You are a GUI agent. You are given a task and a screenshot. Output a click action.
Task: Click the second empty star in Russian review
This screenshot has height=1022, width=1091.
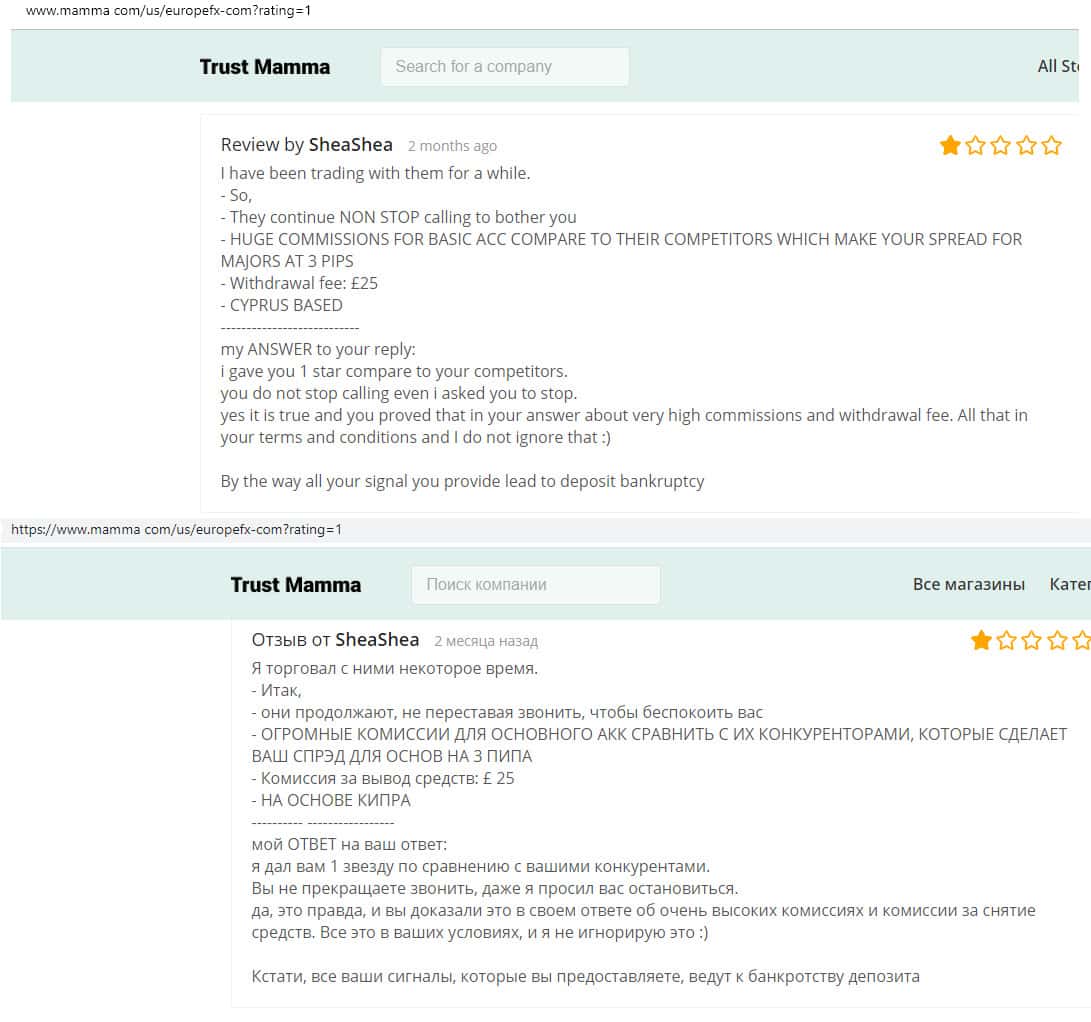click(x=1006, y=641)
